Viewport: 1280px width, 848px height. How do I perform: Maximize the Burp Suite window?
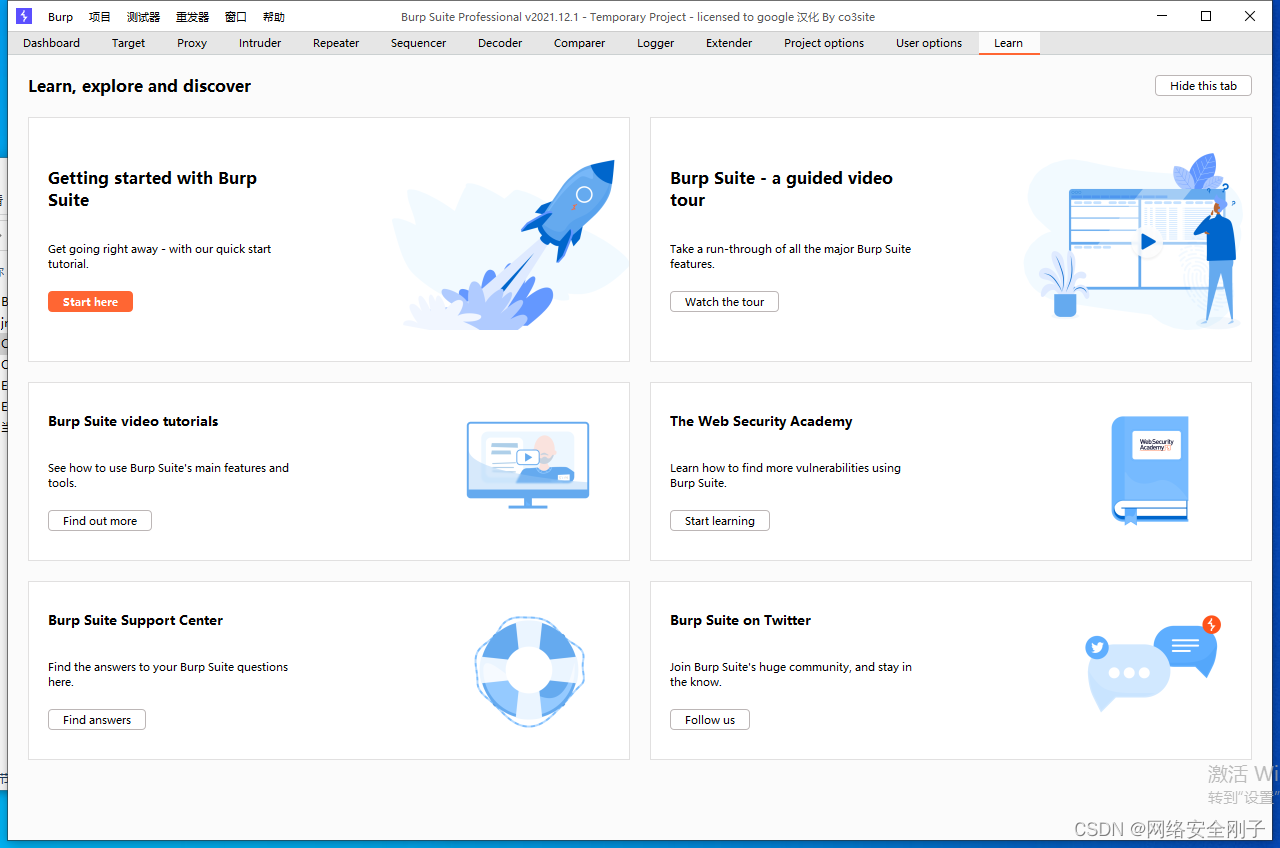click(x=1206, y=16)
